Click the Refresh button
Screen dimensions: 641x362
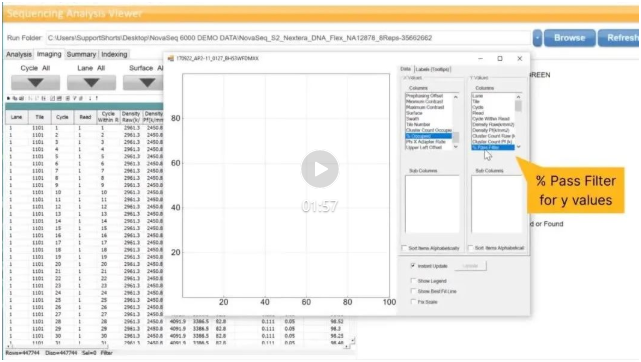point(619,38)
